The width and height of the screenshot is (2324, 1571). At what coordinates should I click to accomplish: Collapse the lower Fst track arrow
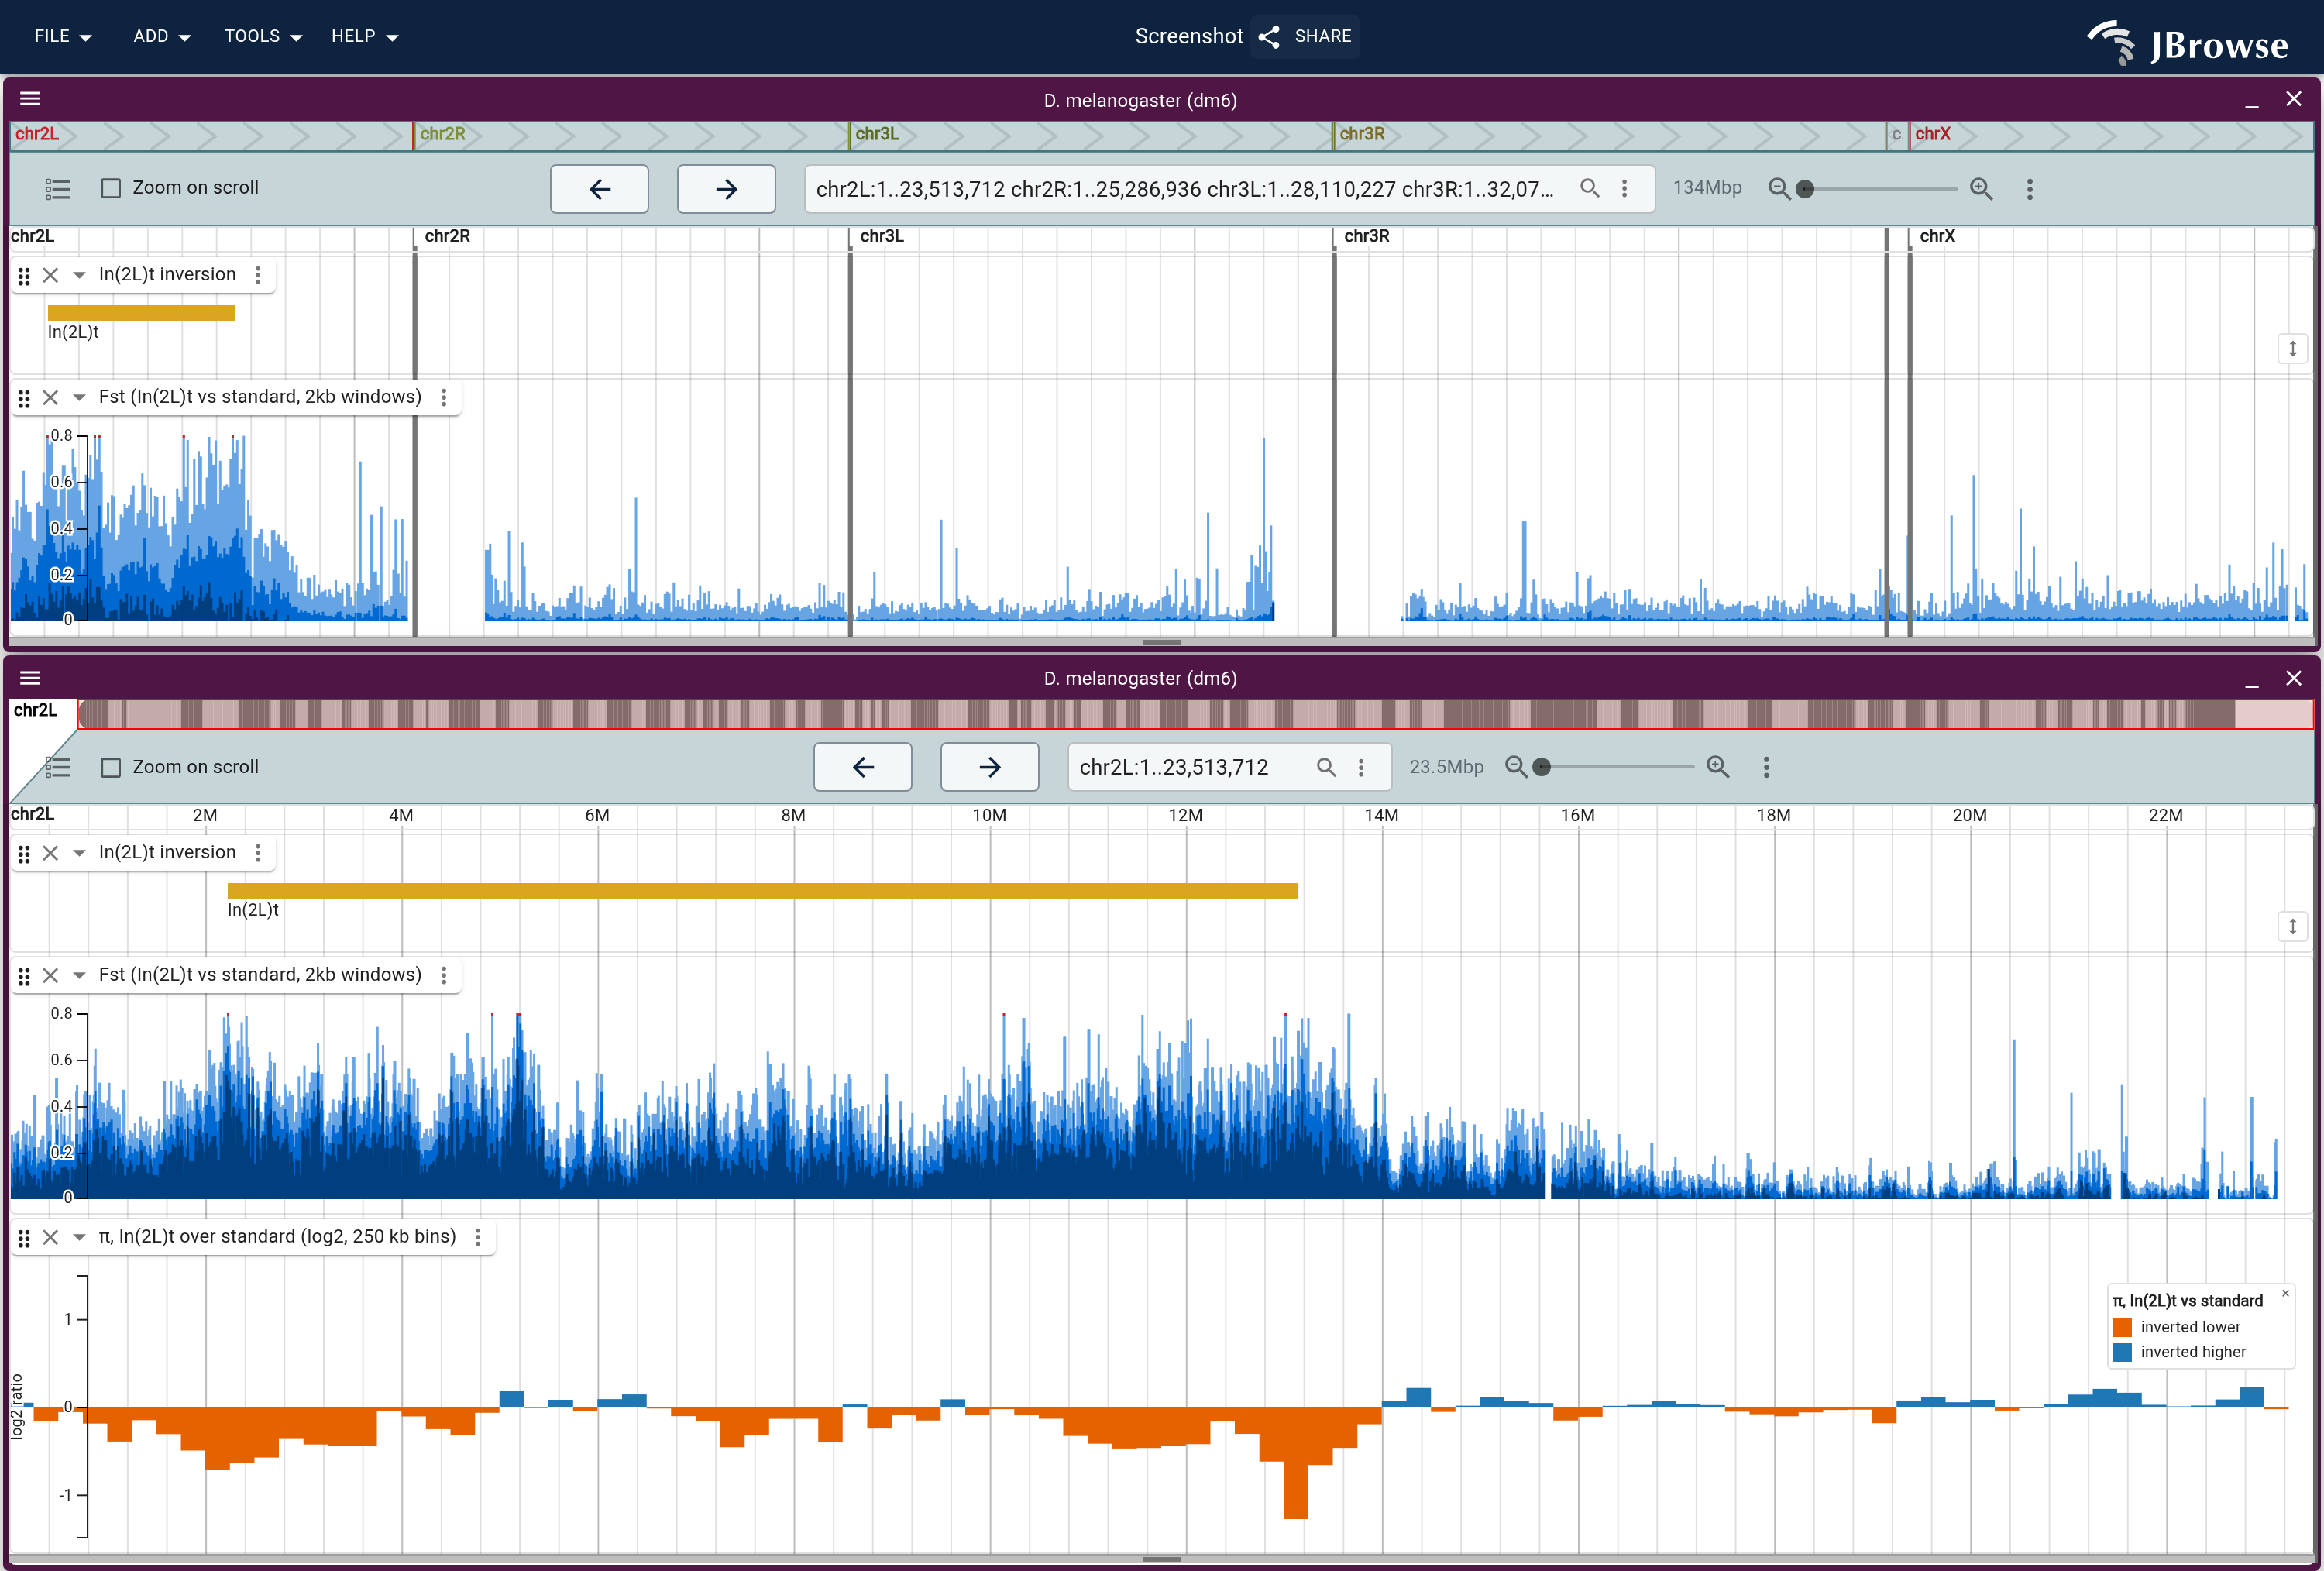[x=79, y=975]
